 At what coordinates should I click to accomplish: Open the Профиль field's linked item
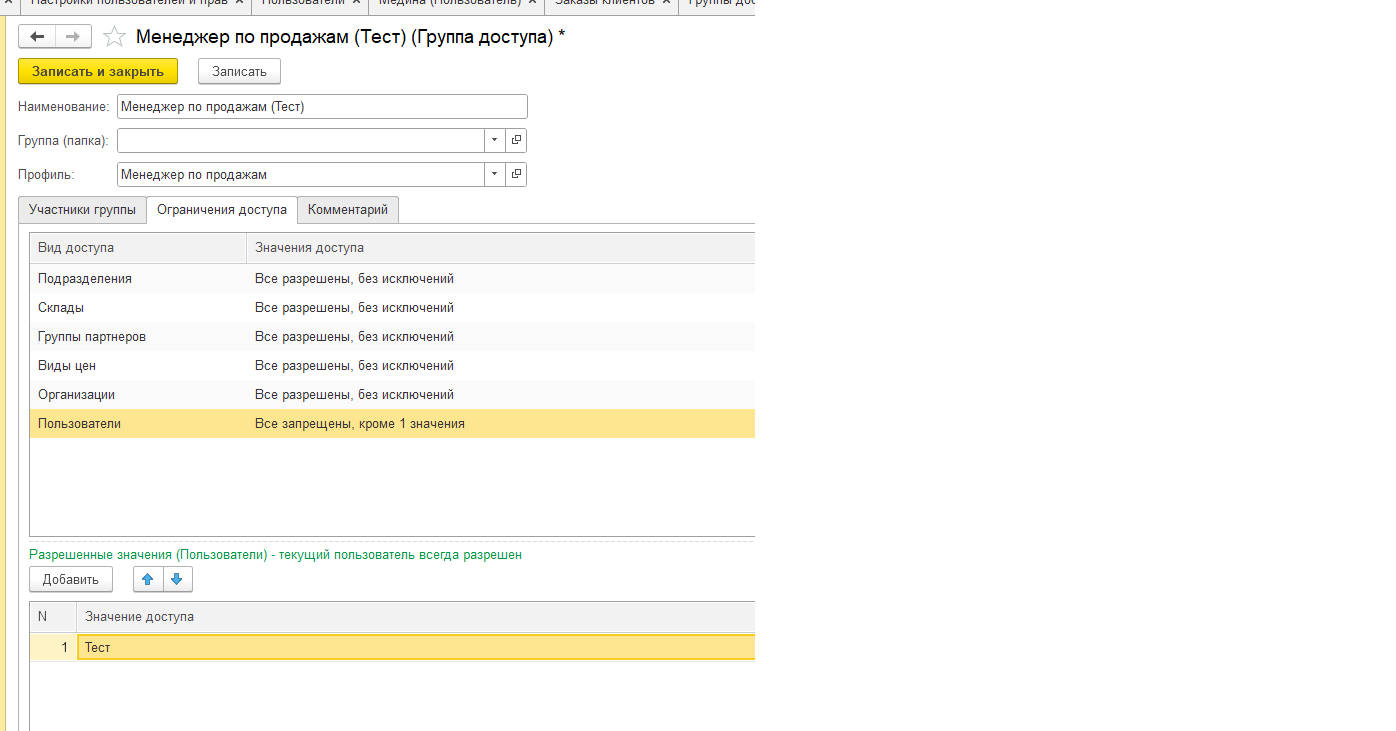(x=516, y=175)
